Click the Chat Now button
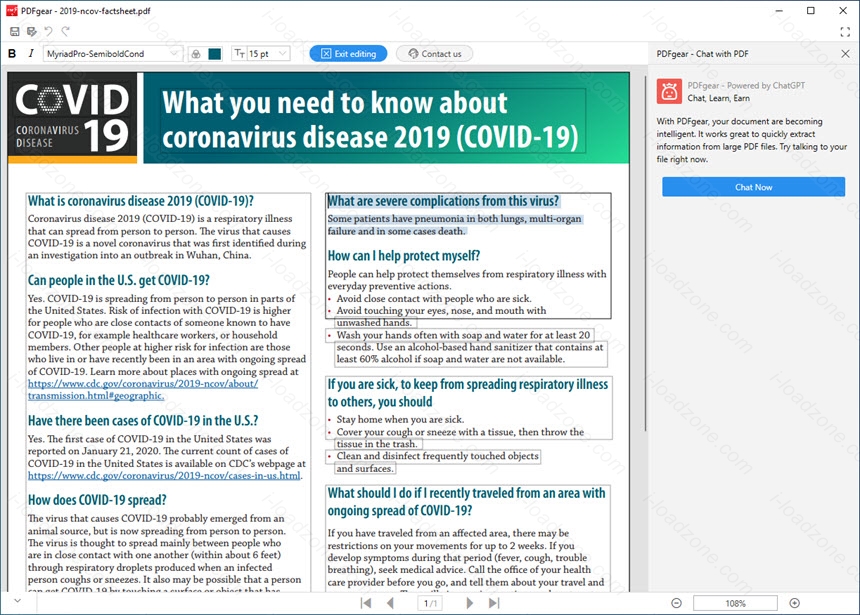The image size is (860, 615). pos(753,187)
